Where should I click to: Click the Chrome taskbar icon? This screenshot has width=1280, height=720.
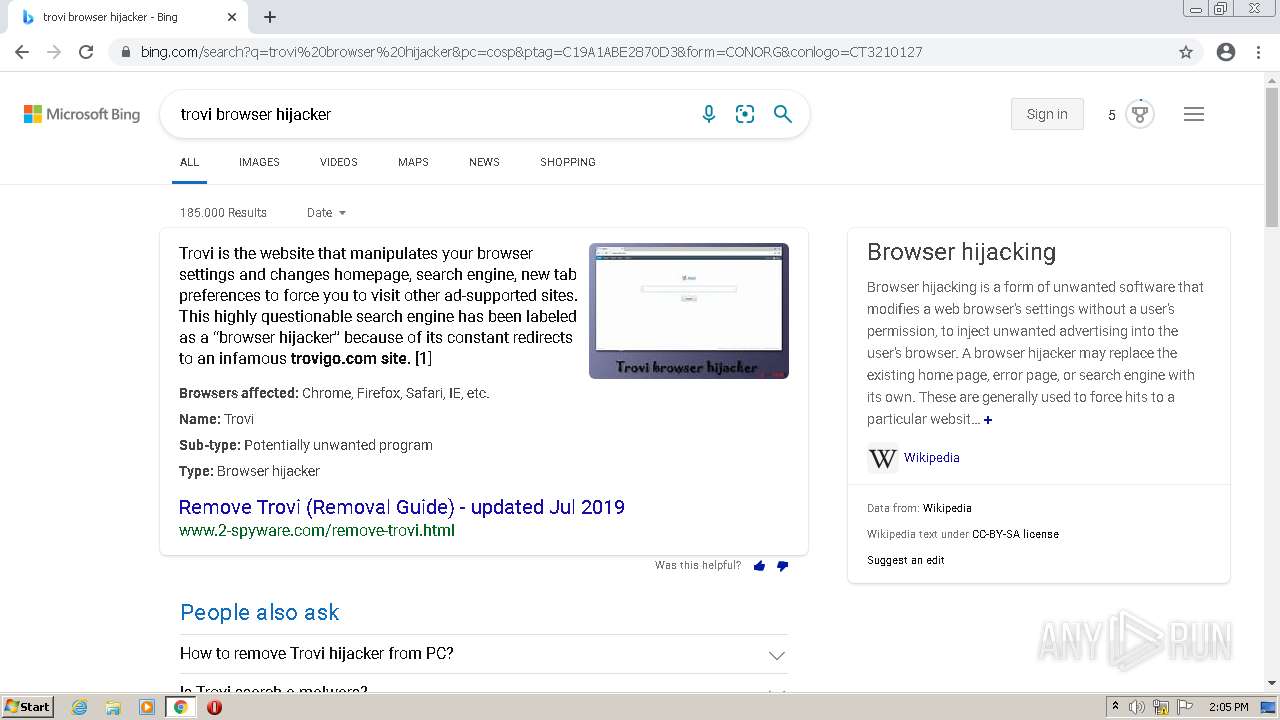[x=181, y=707]
